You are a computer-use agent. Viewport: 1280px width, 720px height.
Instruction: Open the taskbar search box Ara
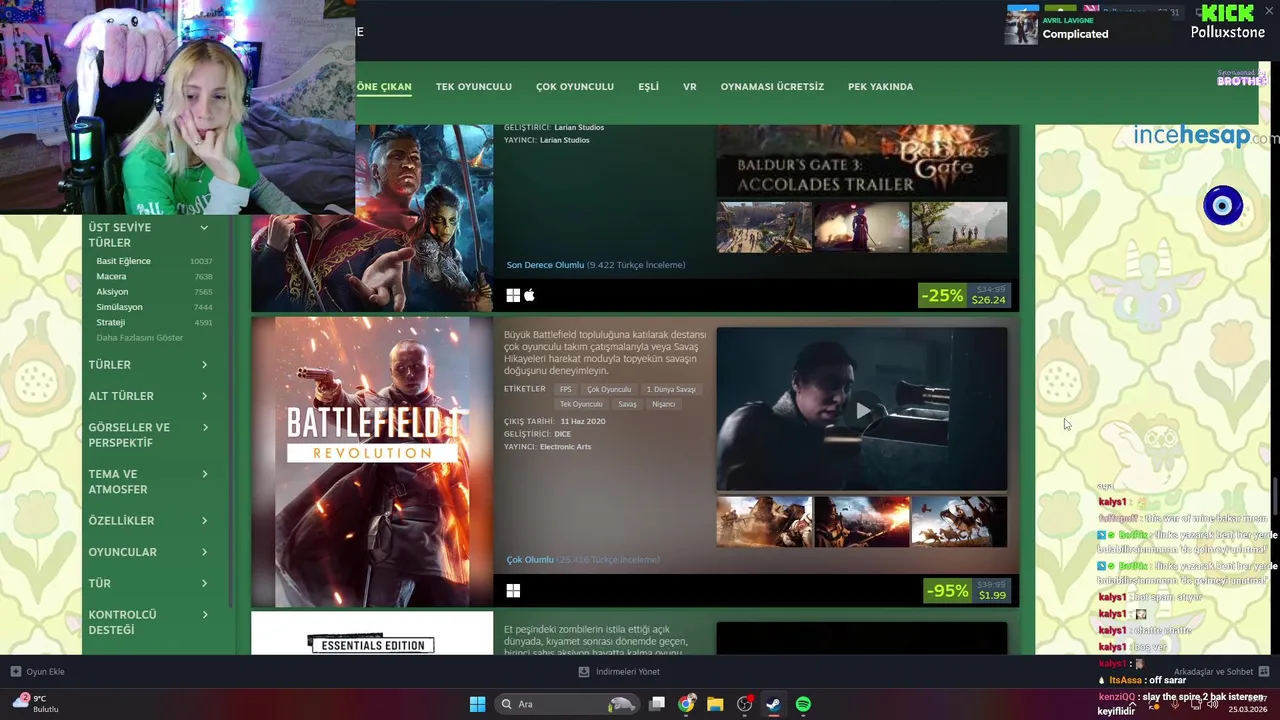[x=567, y=704]
